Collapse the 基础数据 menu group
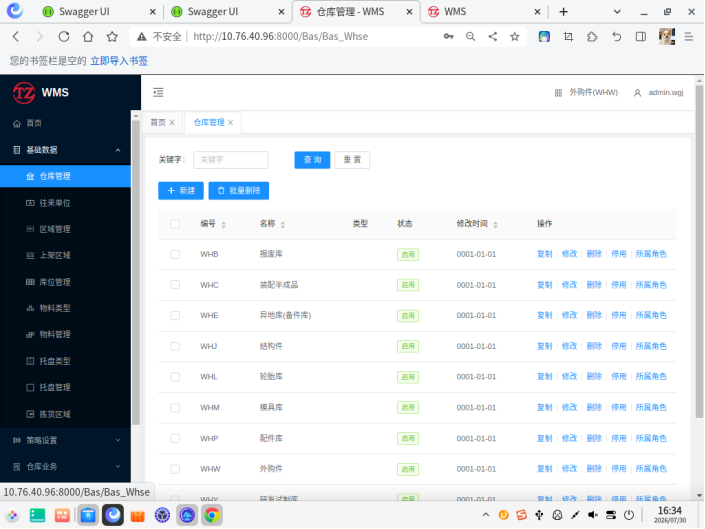This screenshot has width=705, height=529. coord(65,150)
